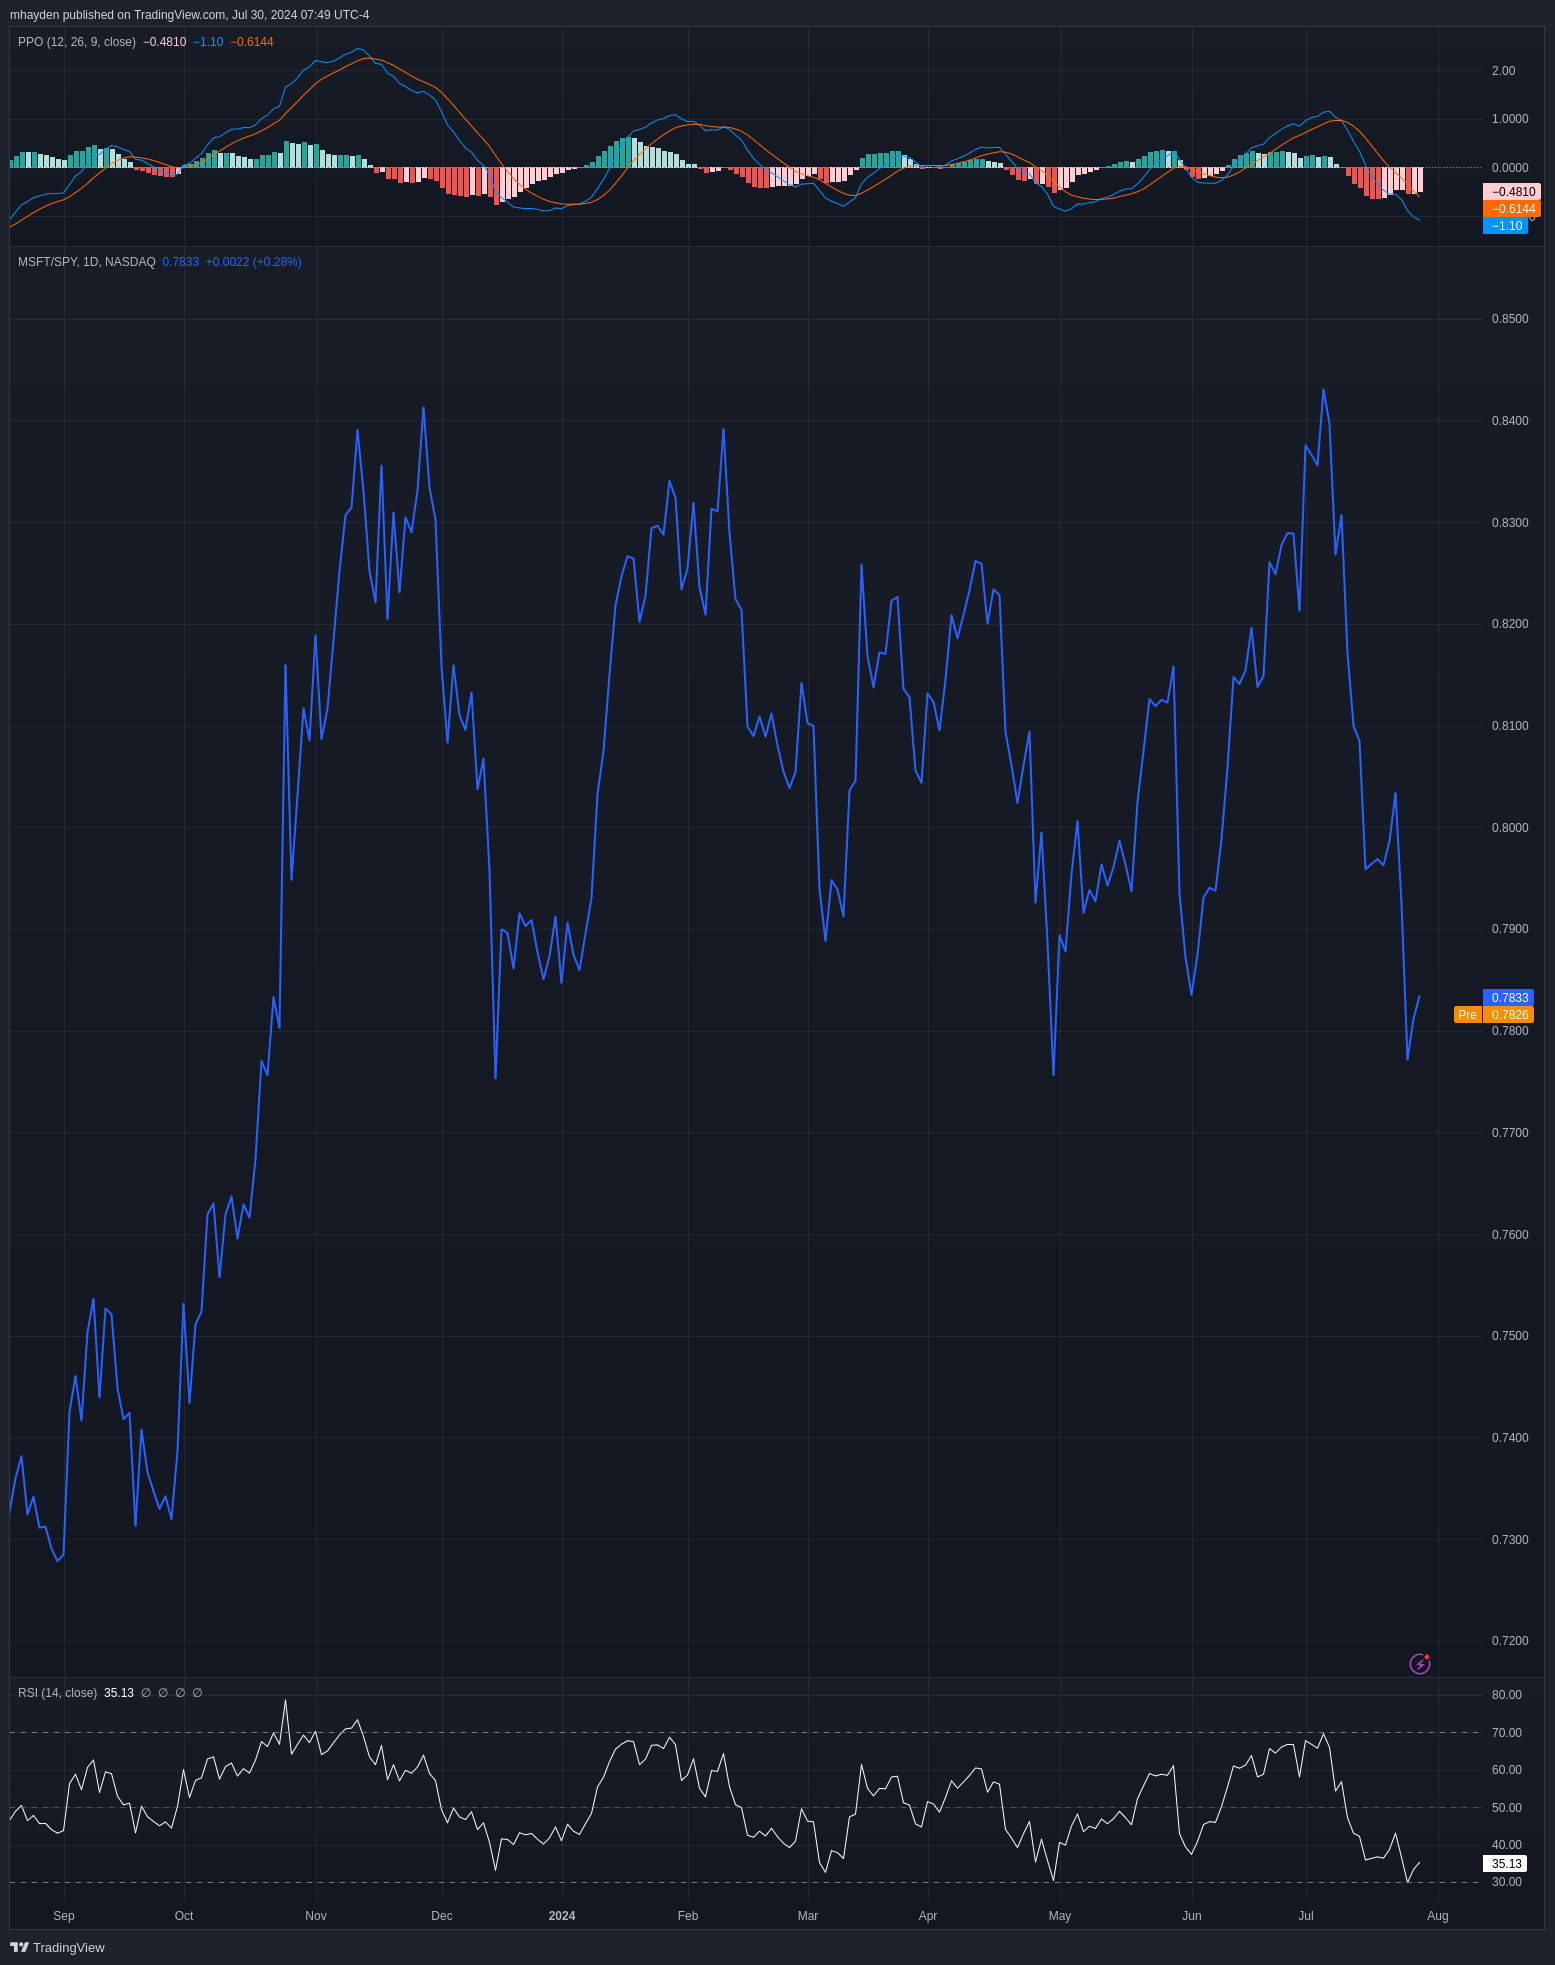Click the orange Pre pre-market label tag

click(x=1467, y=1015)
